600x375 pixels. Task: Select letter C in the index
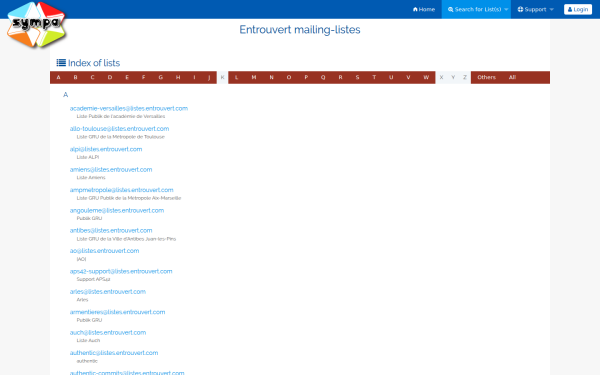point(92,77)
